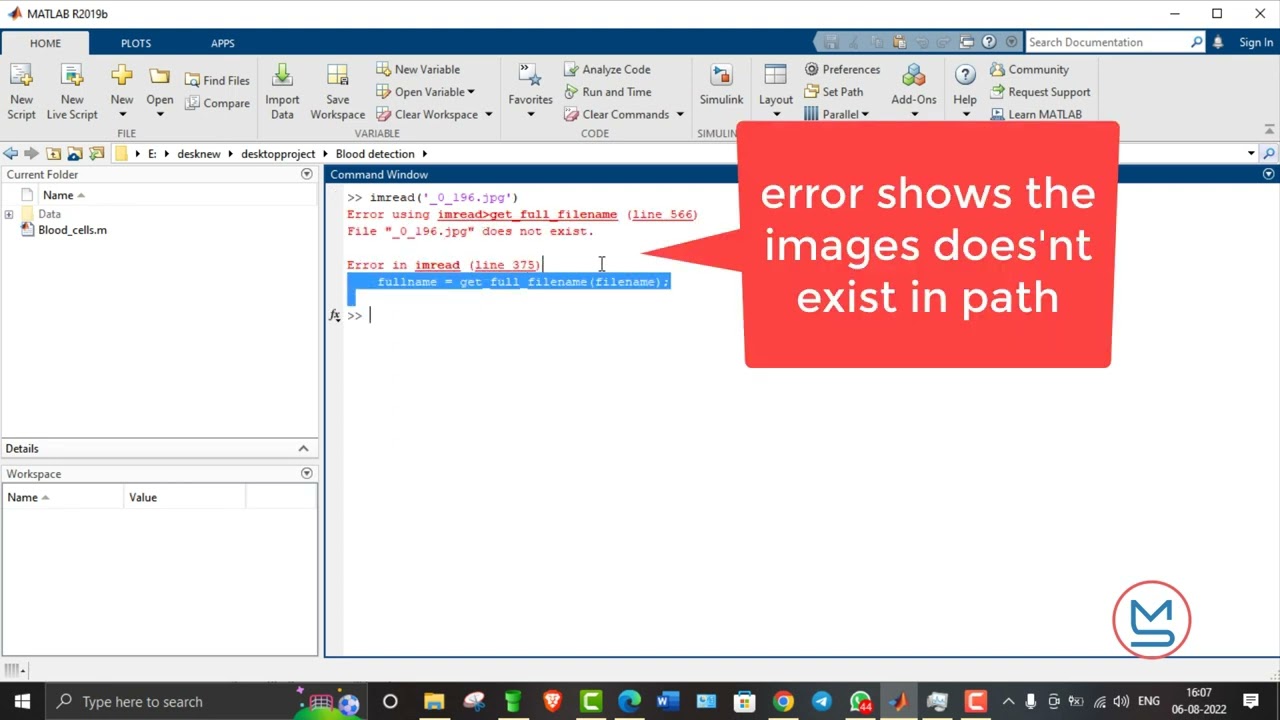1280x720 pixels.
Task: Click the Compare files button
Action: [x=217, y=103]
